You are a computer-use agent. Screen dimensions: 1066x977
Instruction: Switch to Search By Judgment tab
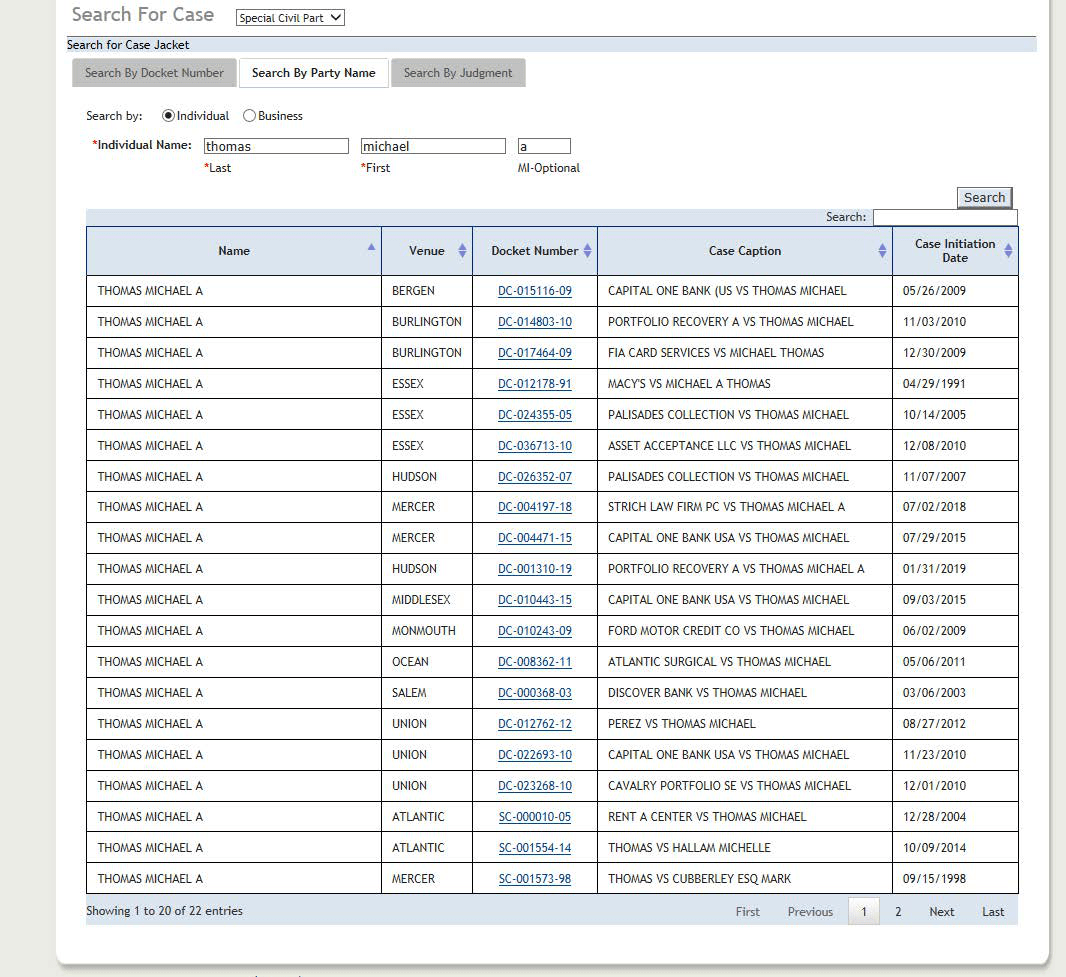(x=458, y=73)
